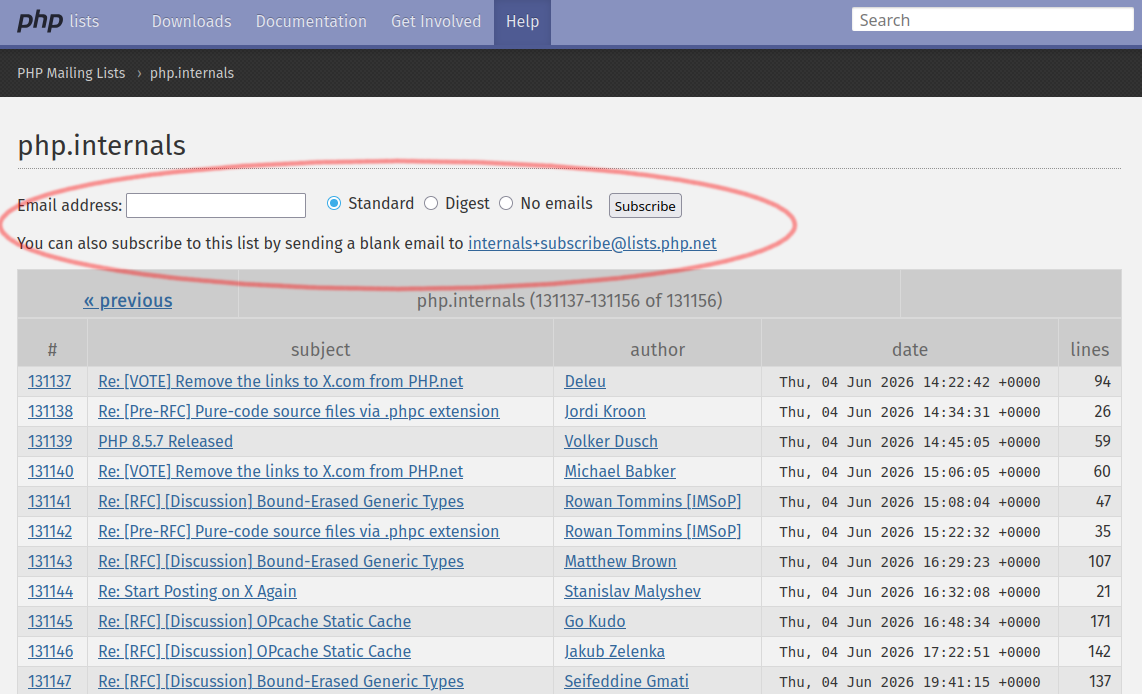Open message number 131144
1142x694 pixels.
coord(50,591)
